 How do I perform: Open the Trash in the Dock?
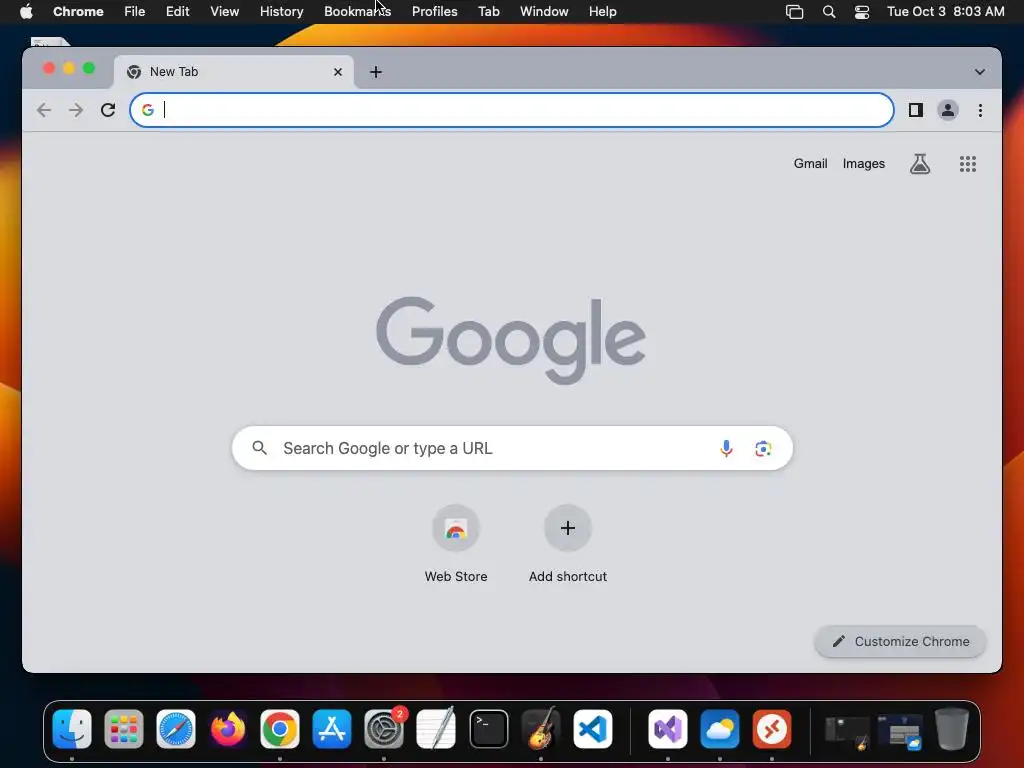pyautogui.click(x=952, y=729)
